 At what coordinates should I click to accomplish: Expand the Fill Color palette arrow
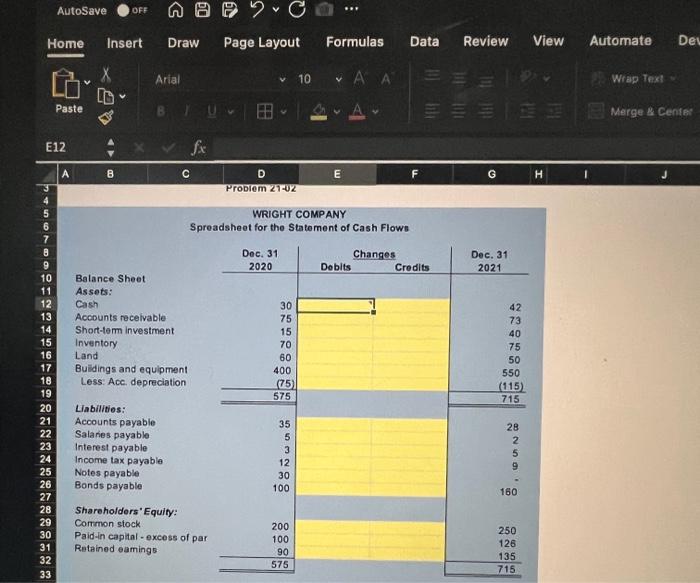coord(337,111)
